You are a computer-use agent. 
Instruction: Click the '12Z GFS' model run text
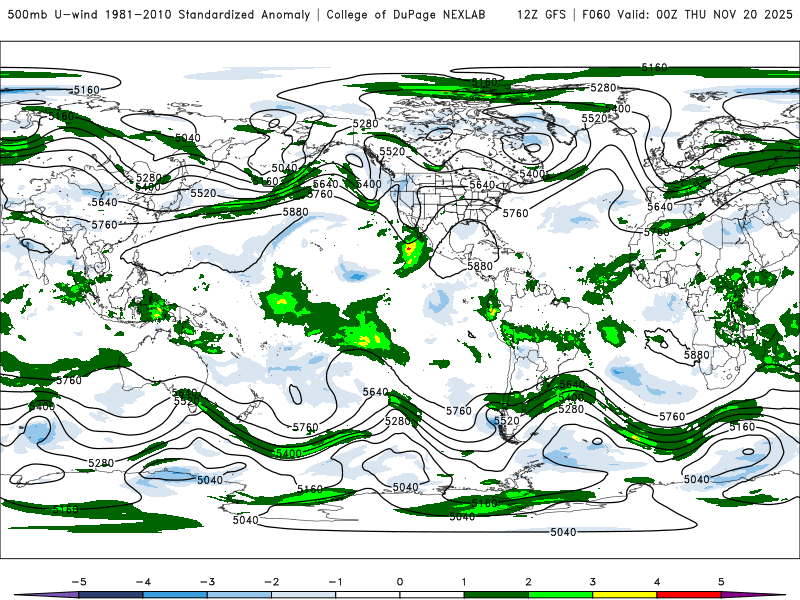click(x=541, y=14)
